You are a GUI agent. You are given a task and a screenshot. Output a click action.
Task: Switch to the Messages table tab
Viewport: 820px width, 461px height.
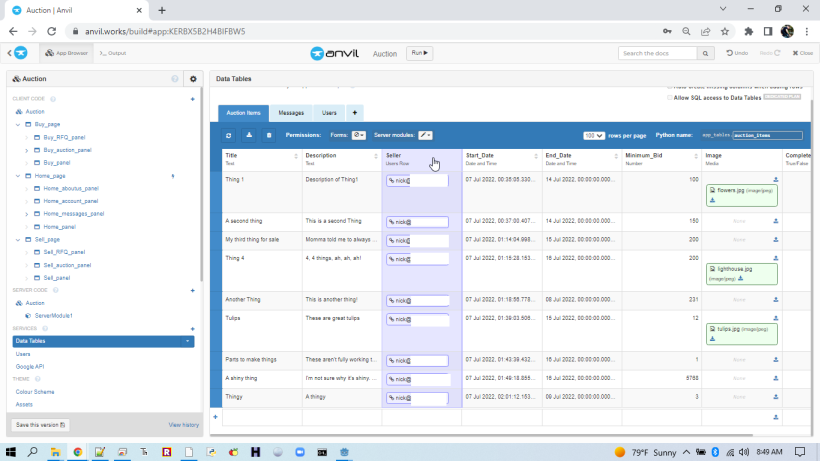(291, 113)
